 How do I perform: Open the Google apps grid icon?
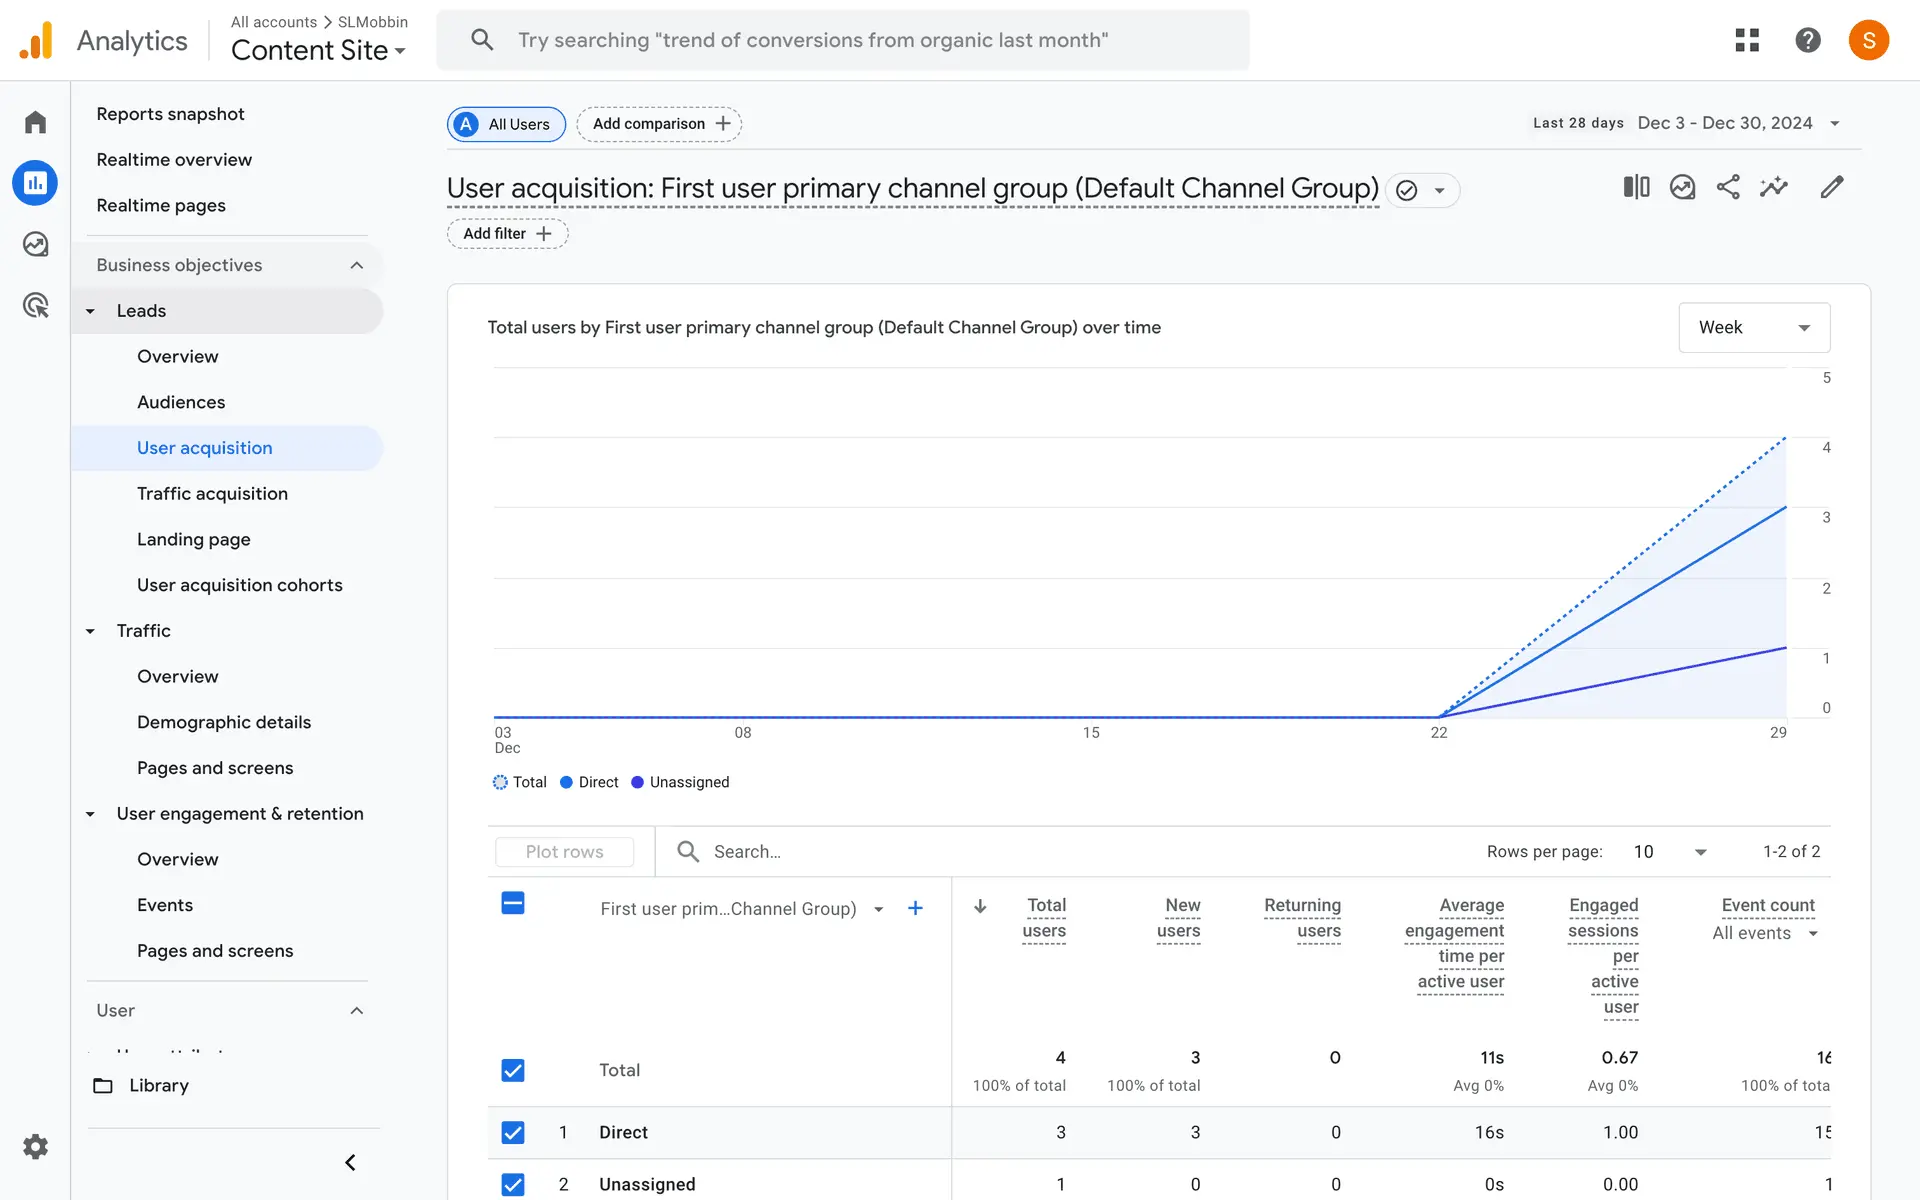click(x=1747, y=40)
